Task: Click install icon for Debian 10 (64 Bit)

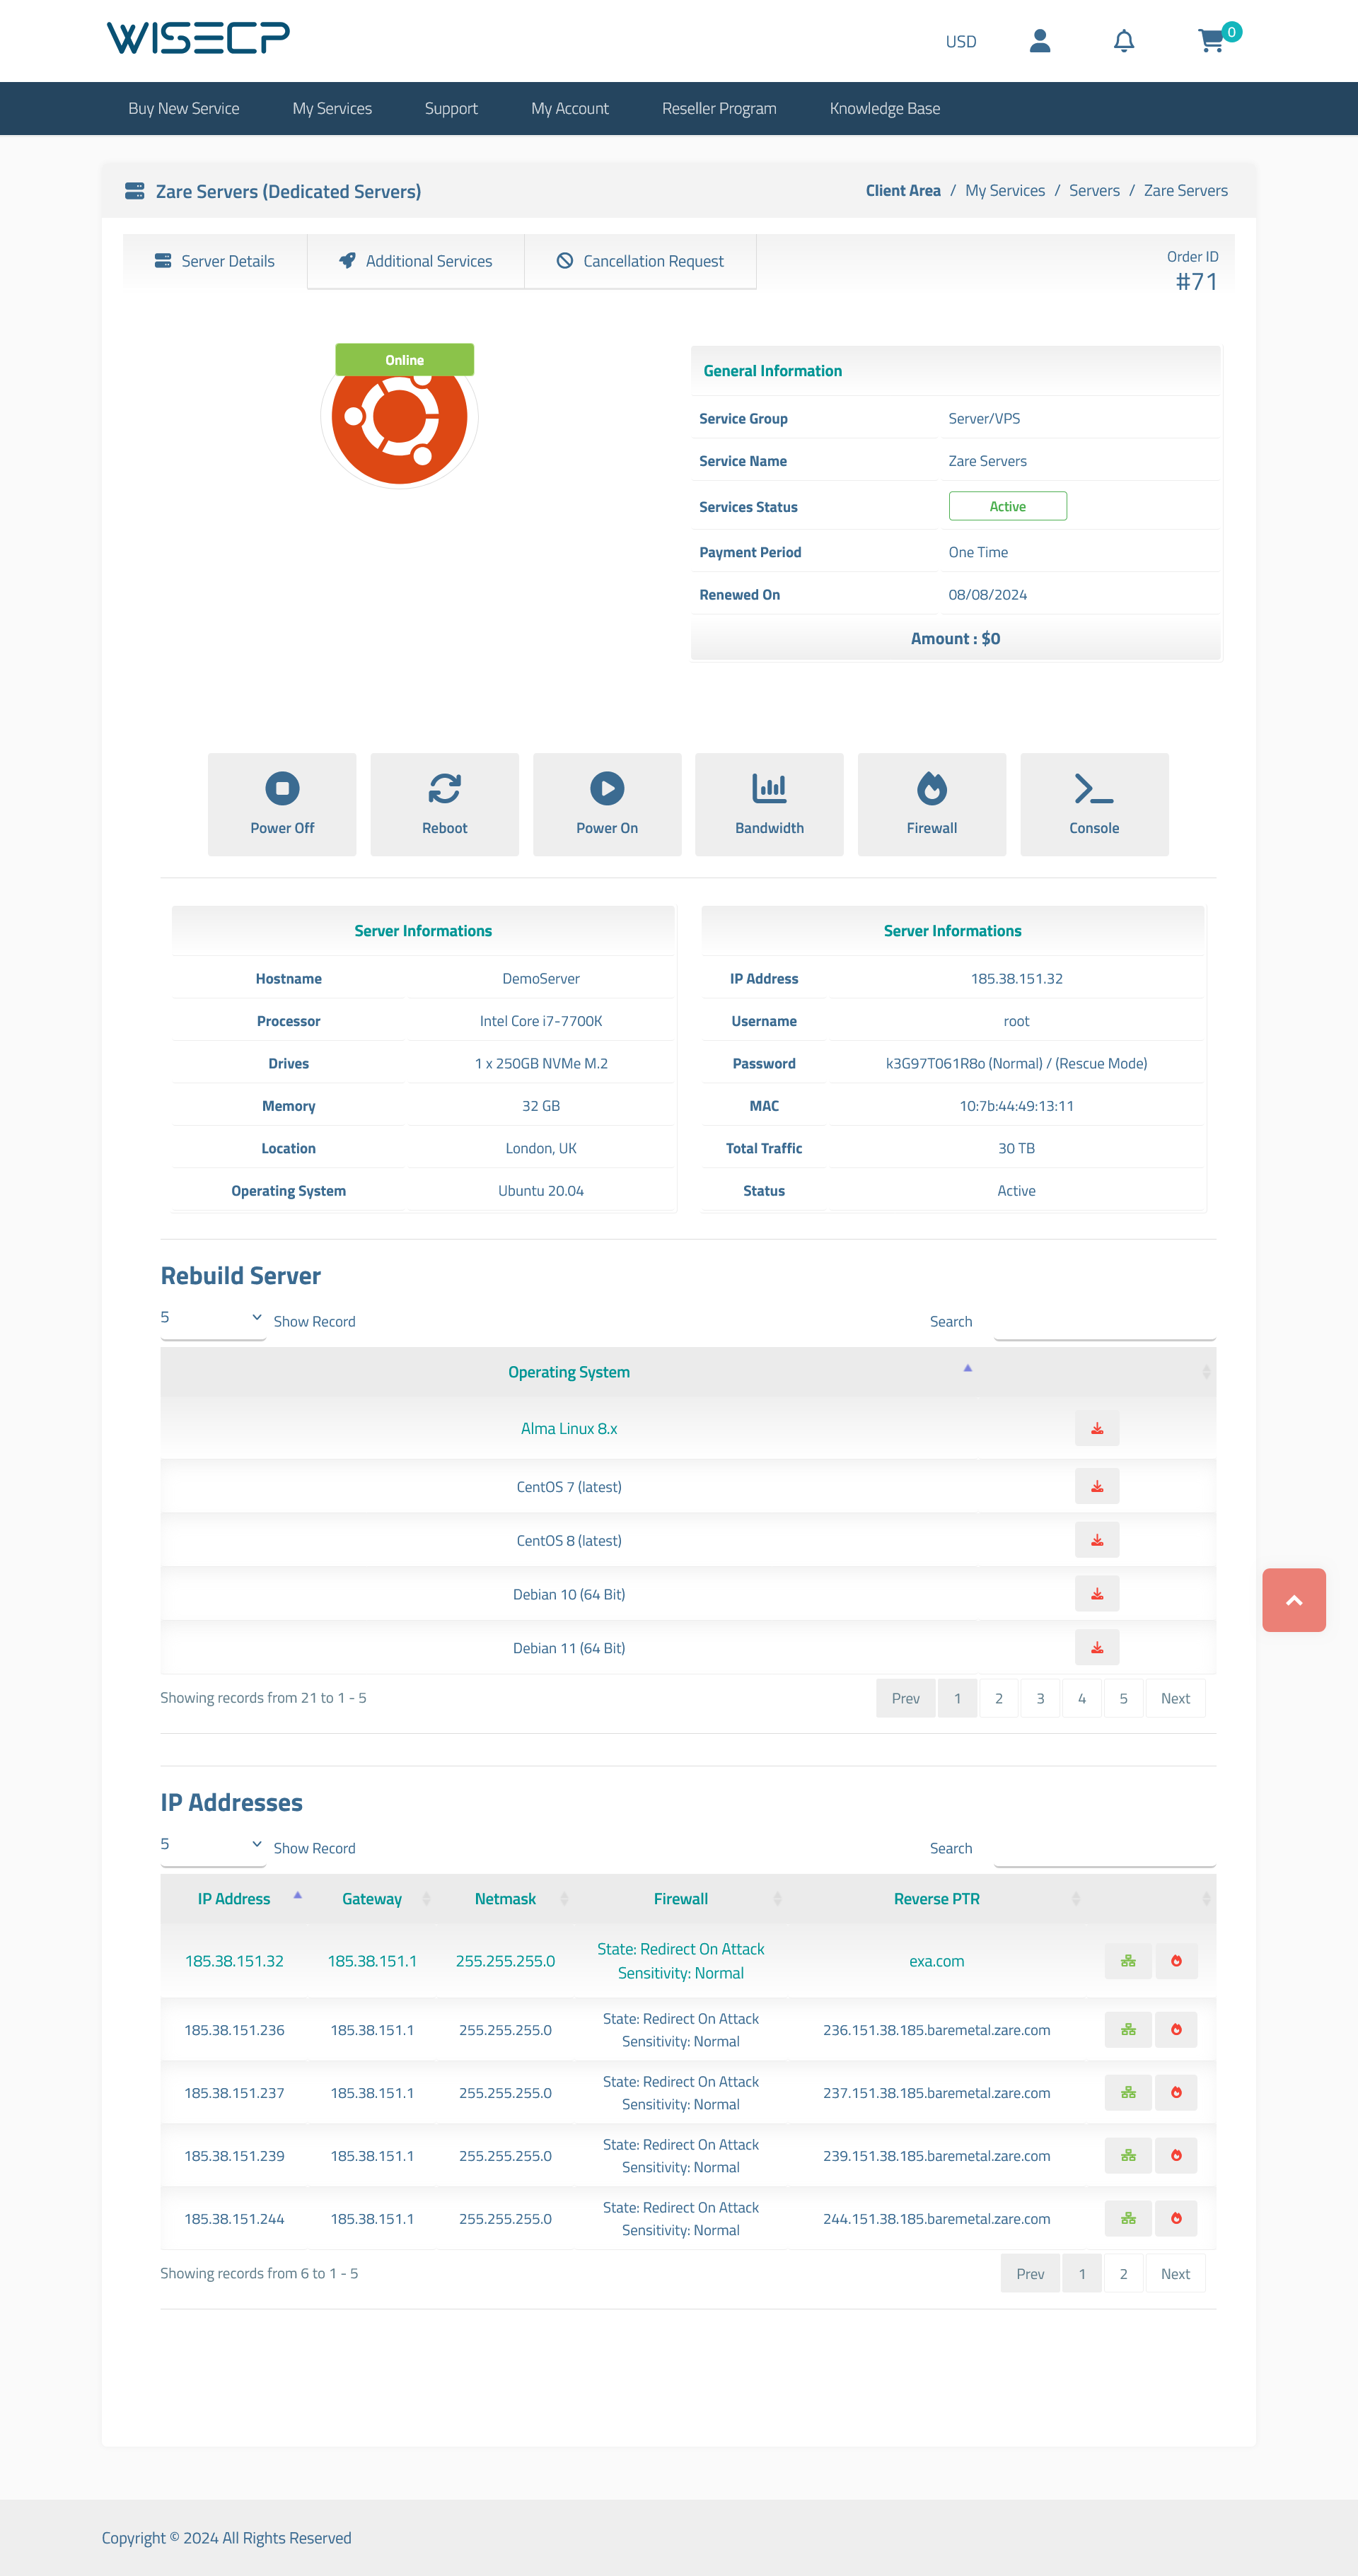Action: pyautogui.click(x=1097, y=1594)
